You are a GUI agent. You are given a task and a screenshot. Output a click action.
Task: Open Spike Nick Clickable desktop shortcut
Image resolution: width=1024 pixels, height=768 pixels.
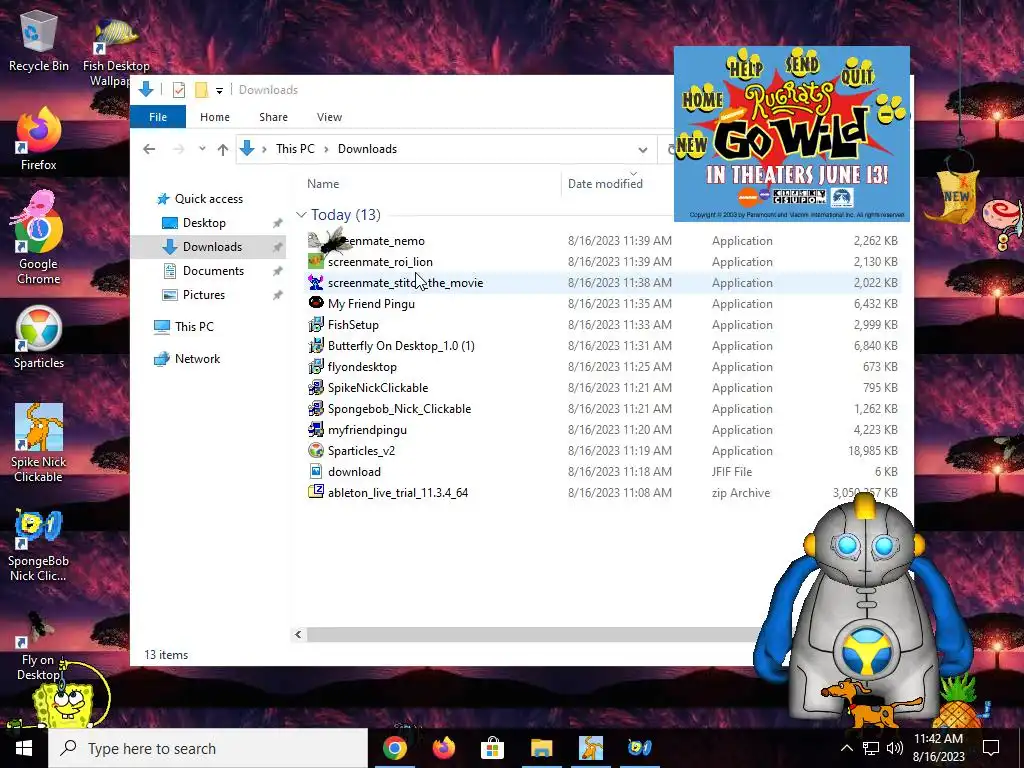point(39,441)
